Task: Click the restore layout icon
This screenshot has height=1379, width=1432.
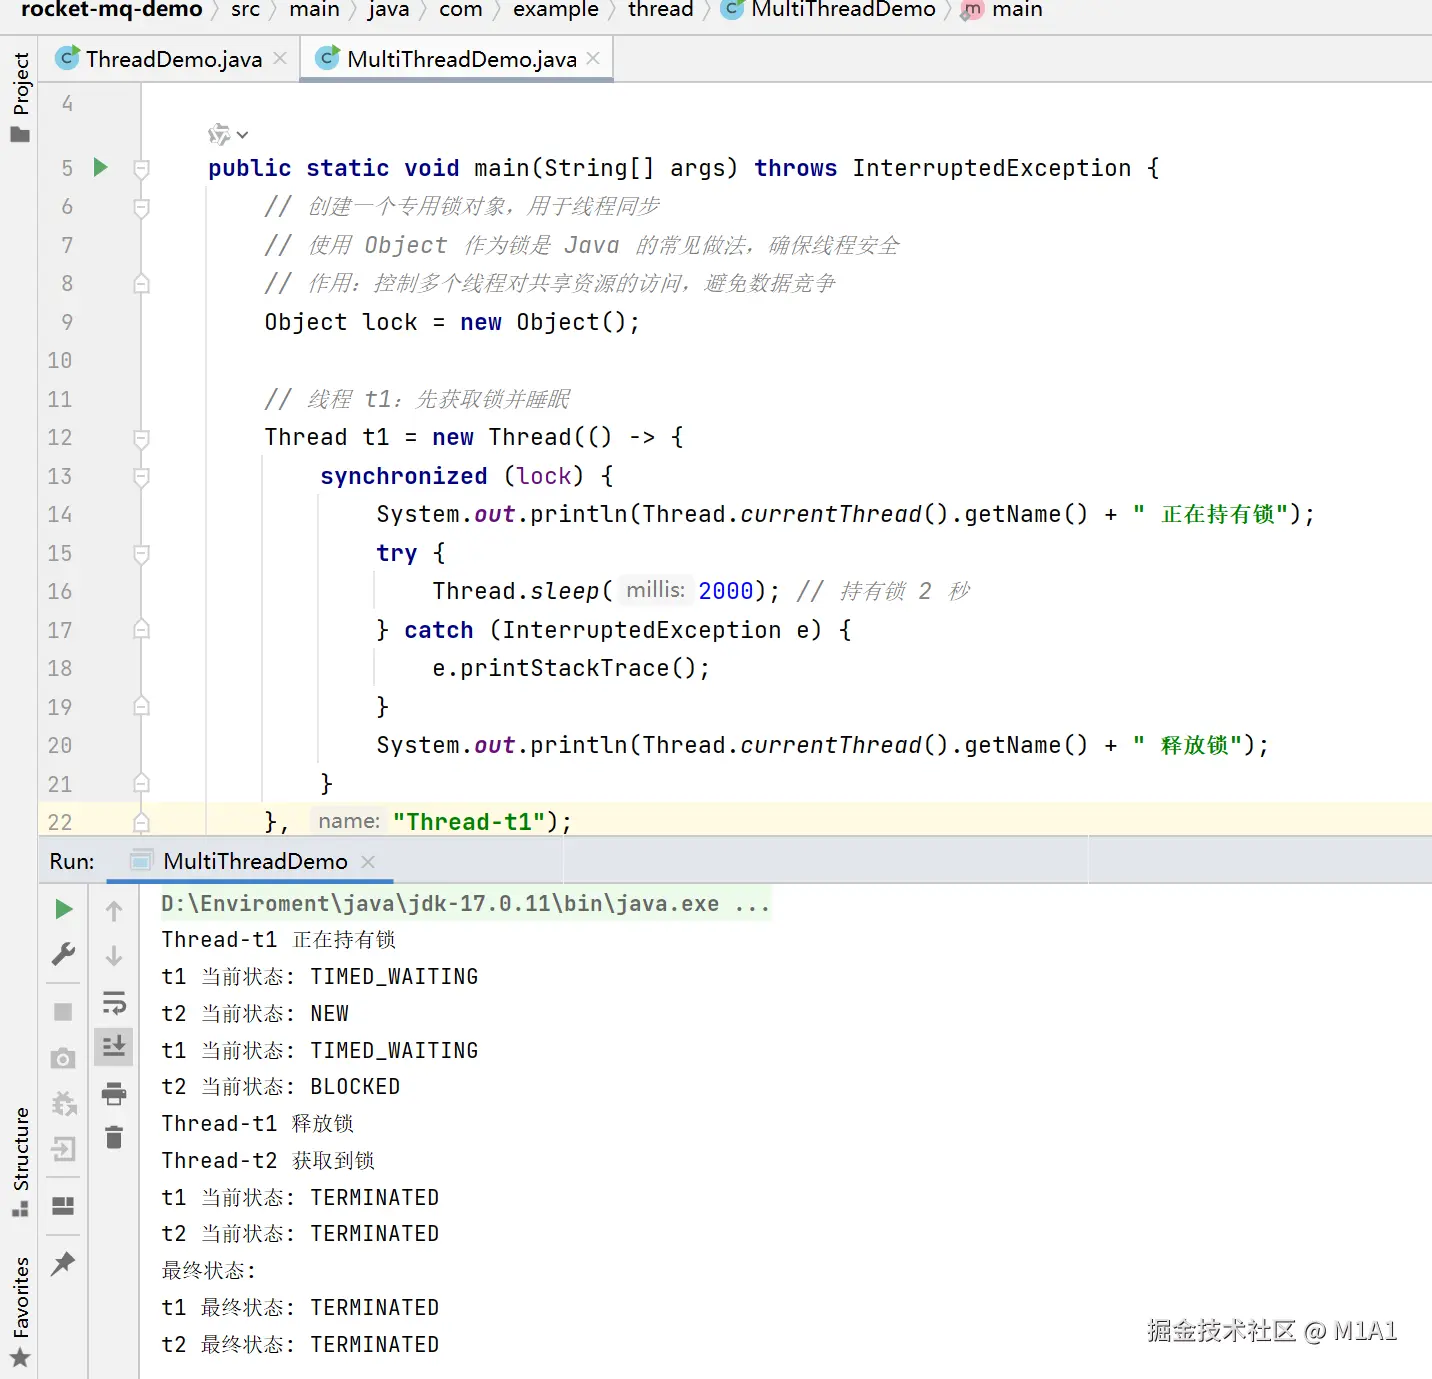Action: [x=63, y=1205]
